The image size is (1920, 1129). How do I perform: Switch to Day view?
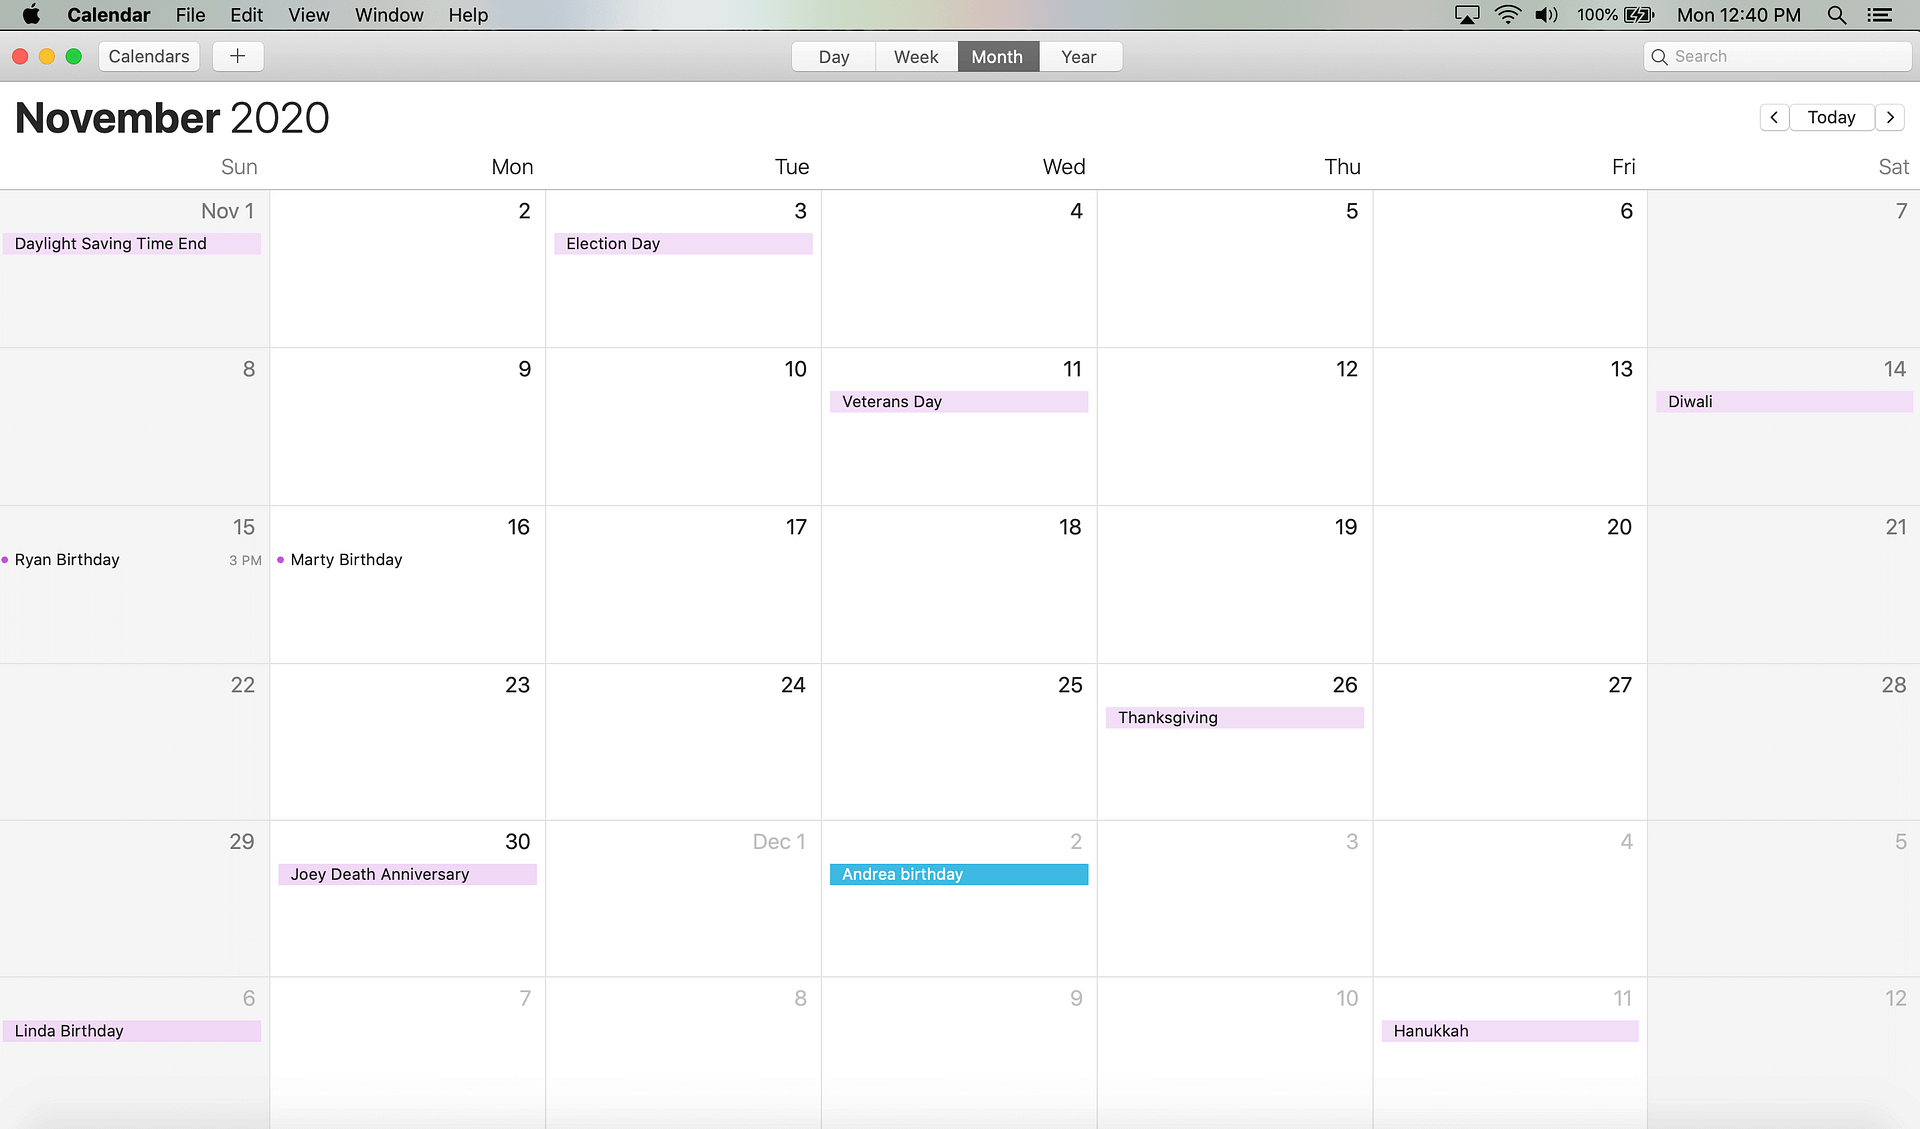(832, 56)
